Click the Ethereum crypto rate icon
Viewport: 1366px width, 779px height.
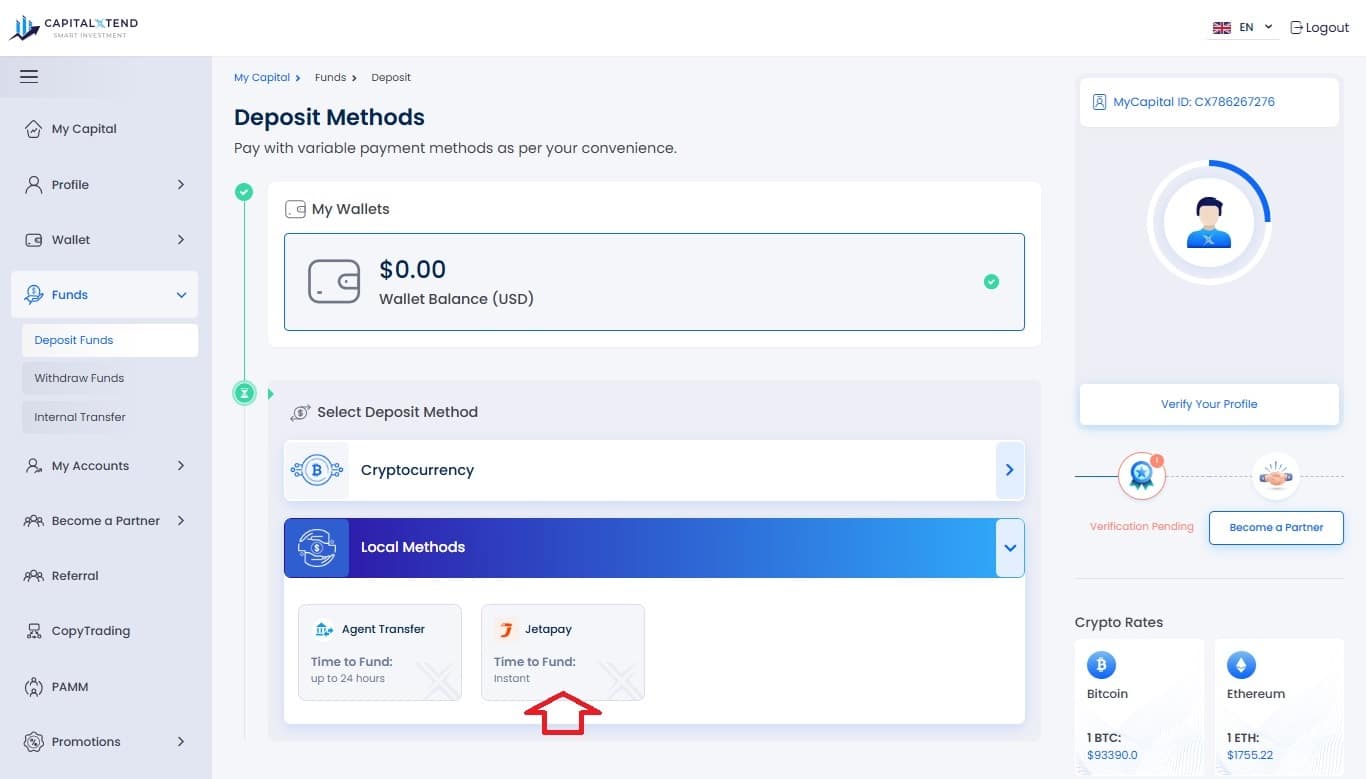click(x=1241, y=664)
